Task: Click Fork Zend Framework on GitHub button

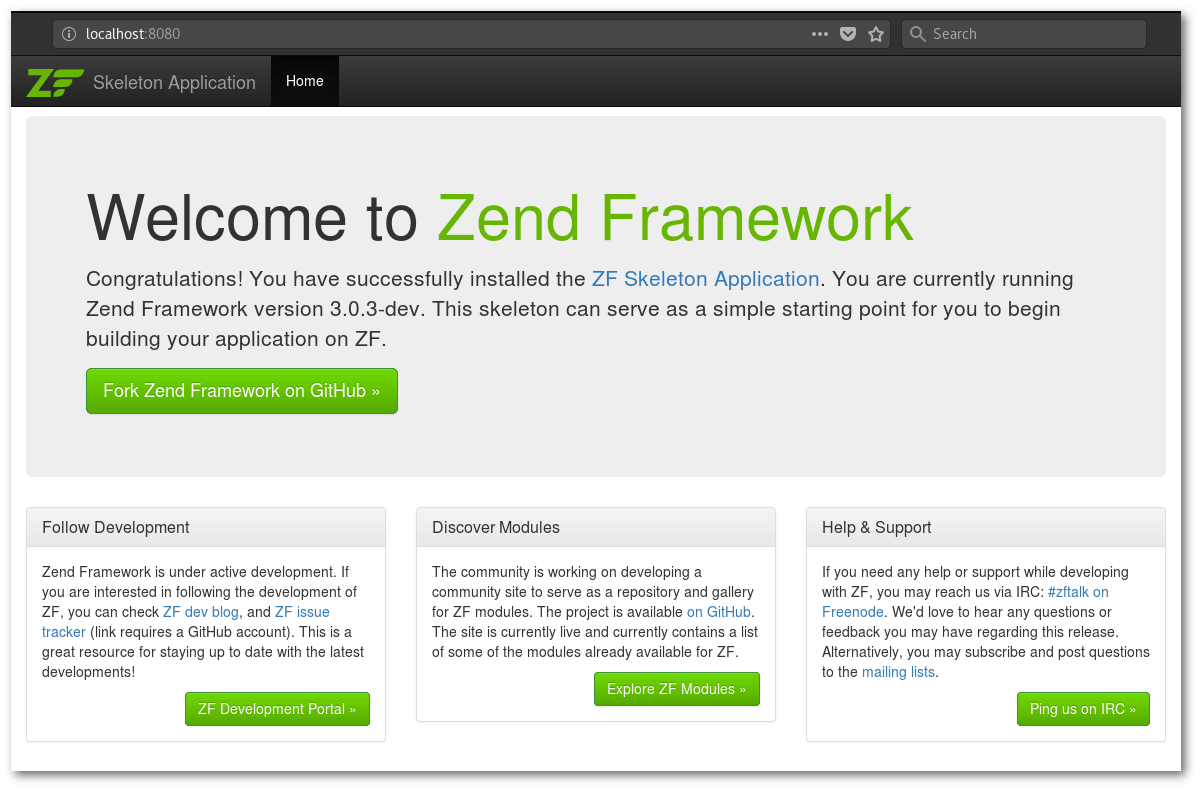Action: (x=242, y=391)
